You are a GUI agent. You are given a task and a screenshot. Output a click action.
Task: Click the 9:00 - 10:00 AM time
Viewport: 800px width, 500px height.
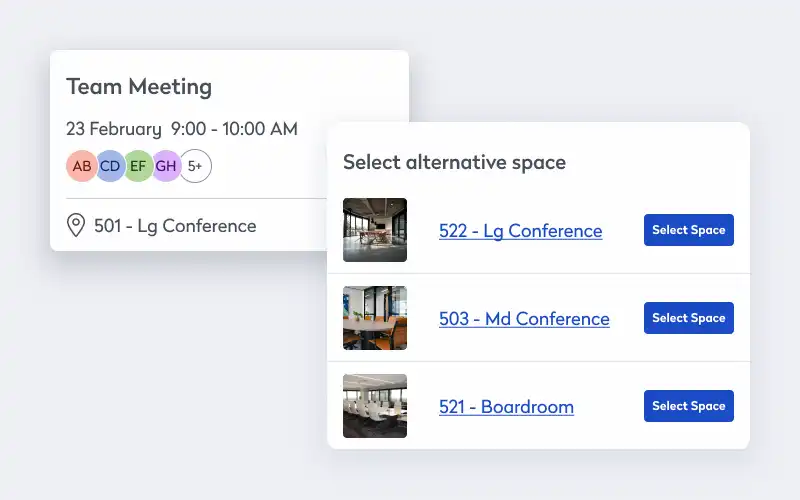pyautogui.click(x=234, y=129)
